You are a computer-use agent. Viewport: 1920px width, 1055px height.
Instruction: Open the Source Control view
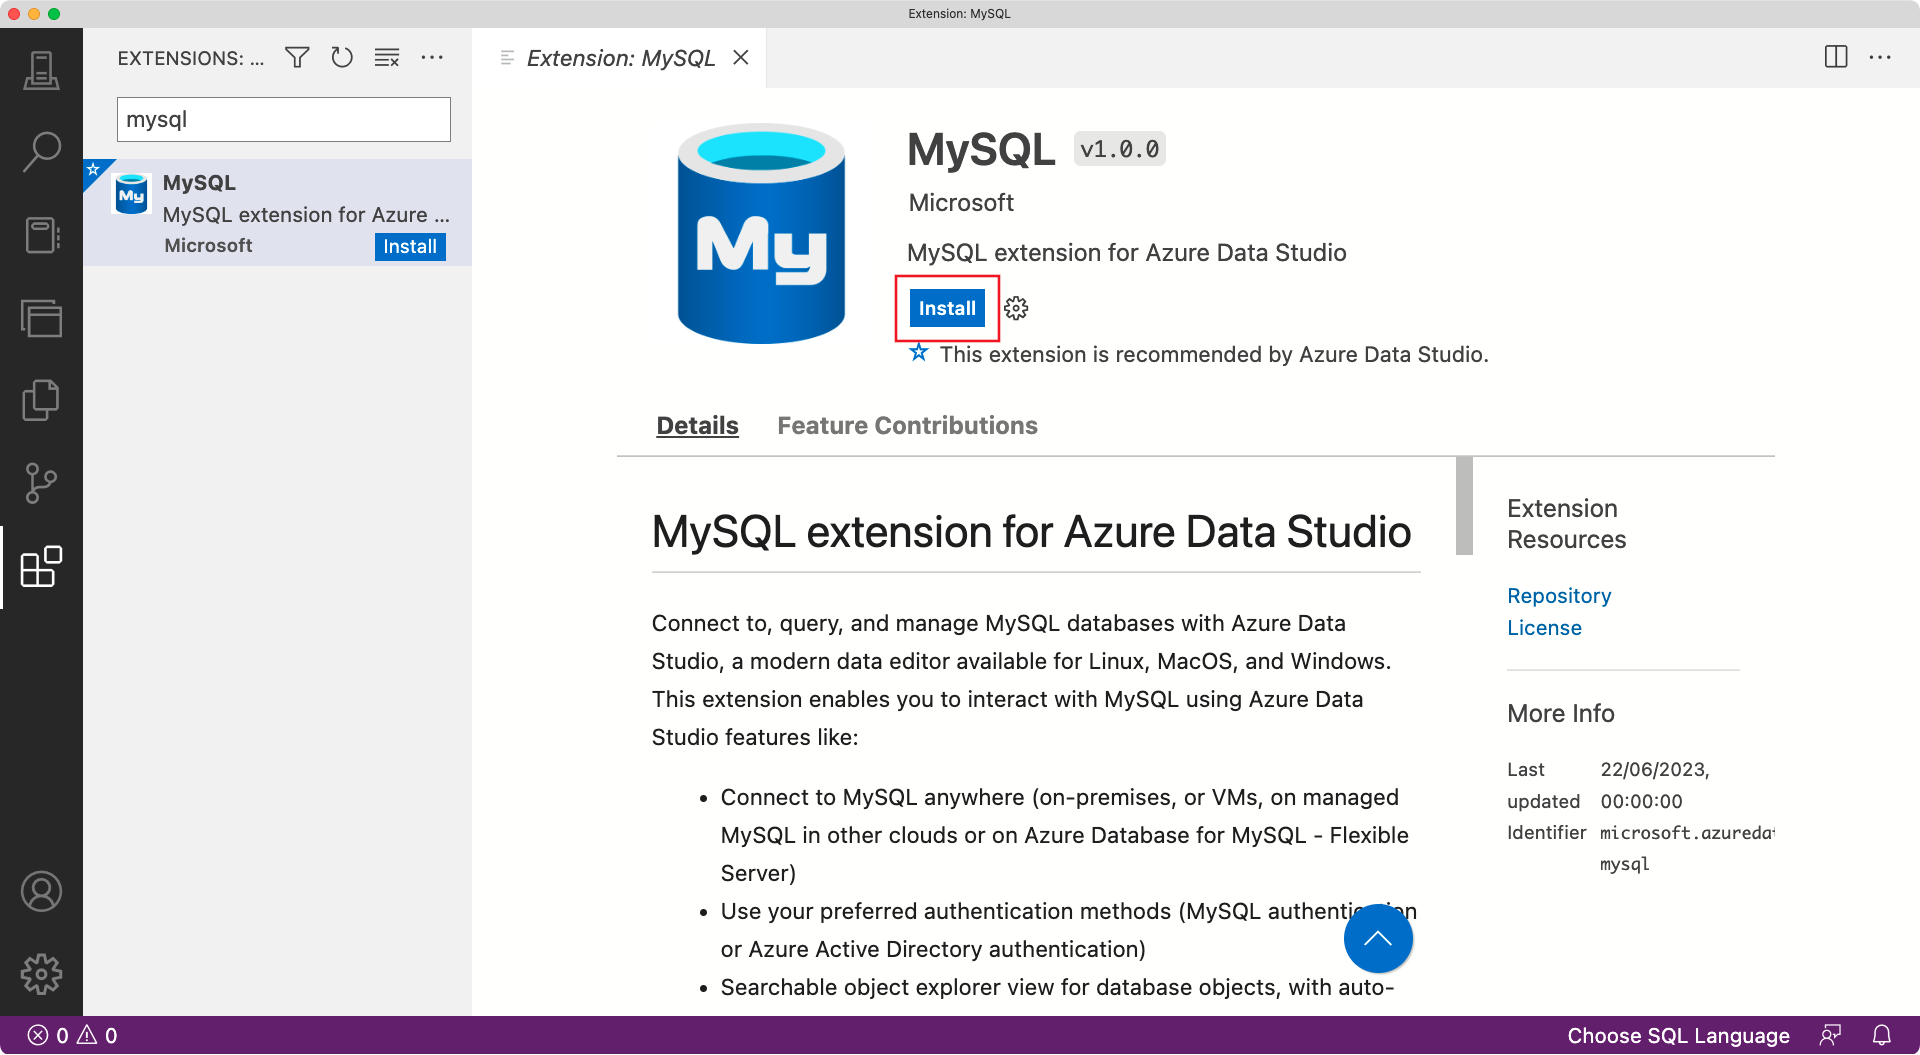(41, 484)
